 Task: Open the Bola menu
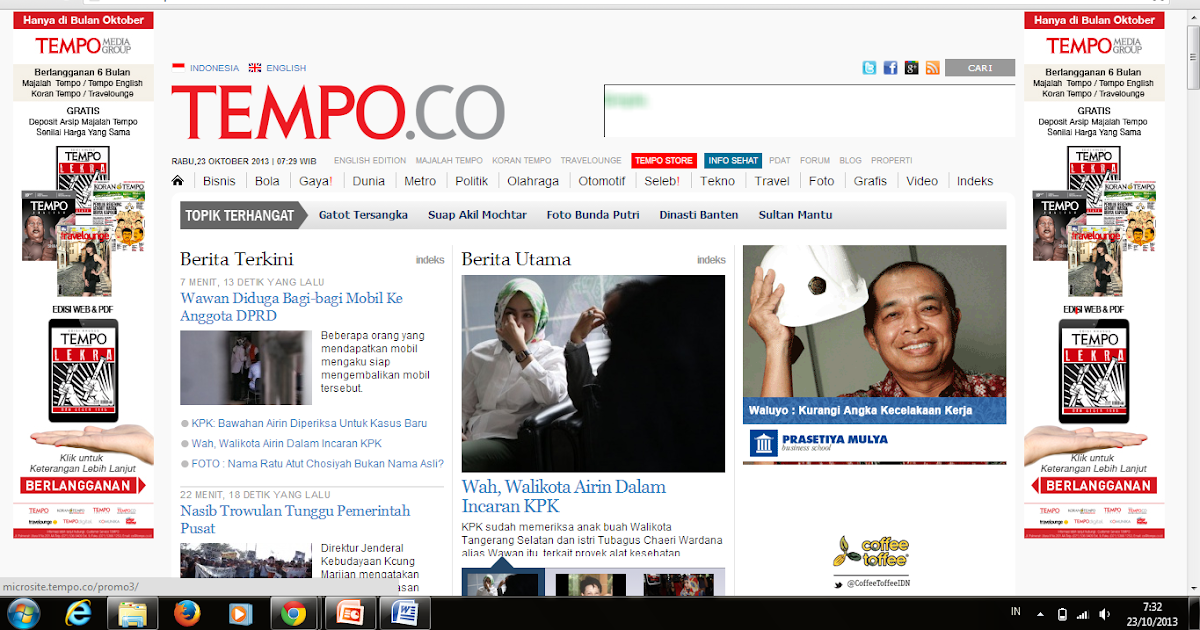point(267,181)
